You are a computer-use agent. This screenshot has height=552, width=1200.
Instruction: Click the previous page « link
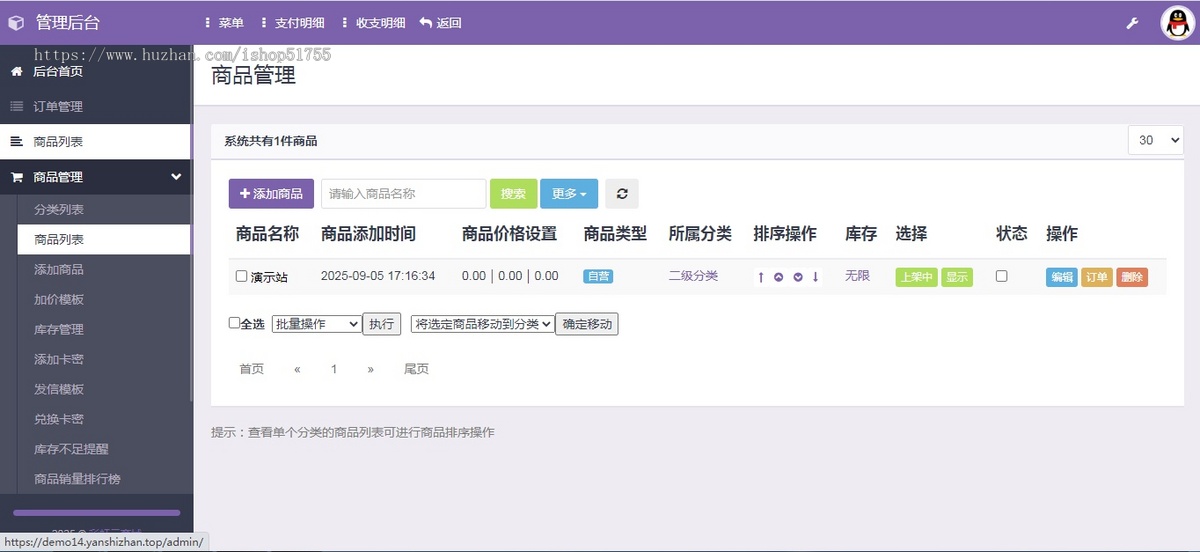297,369
